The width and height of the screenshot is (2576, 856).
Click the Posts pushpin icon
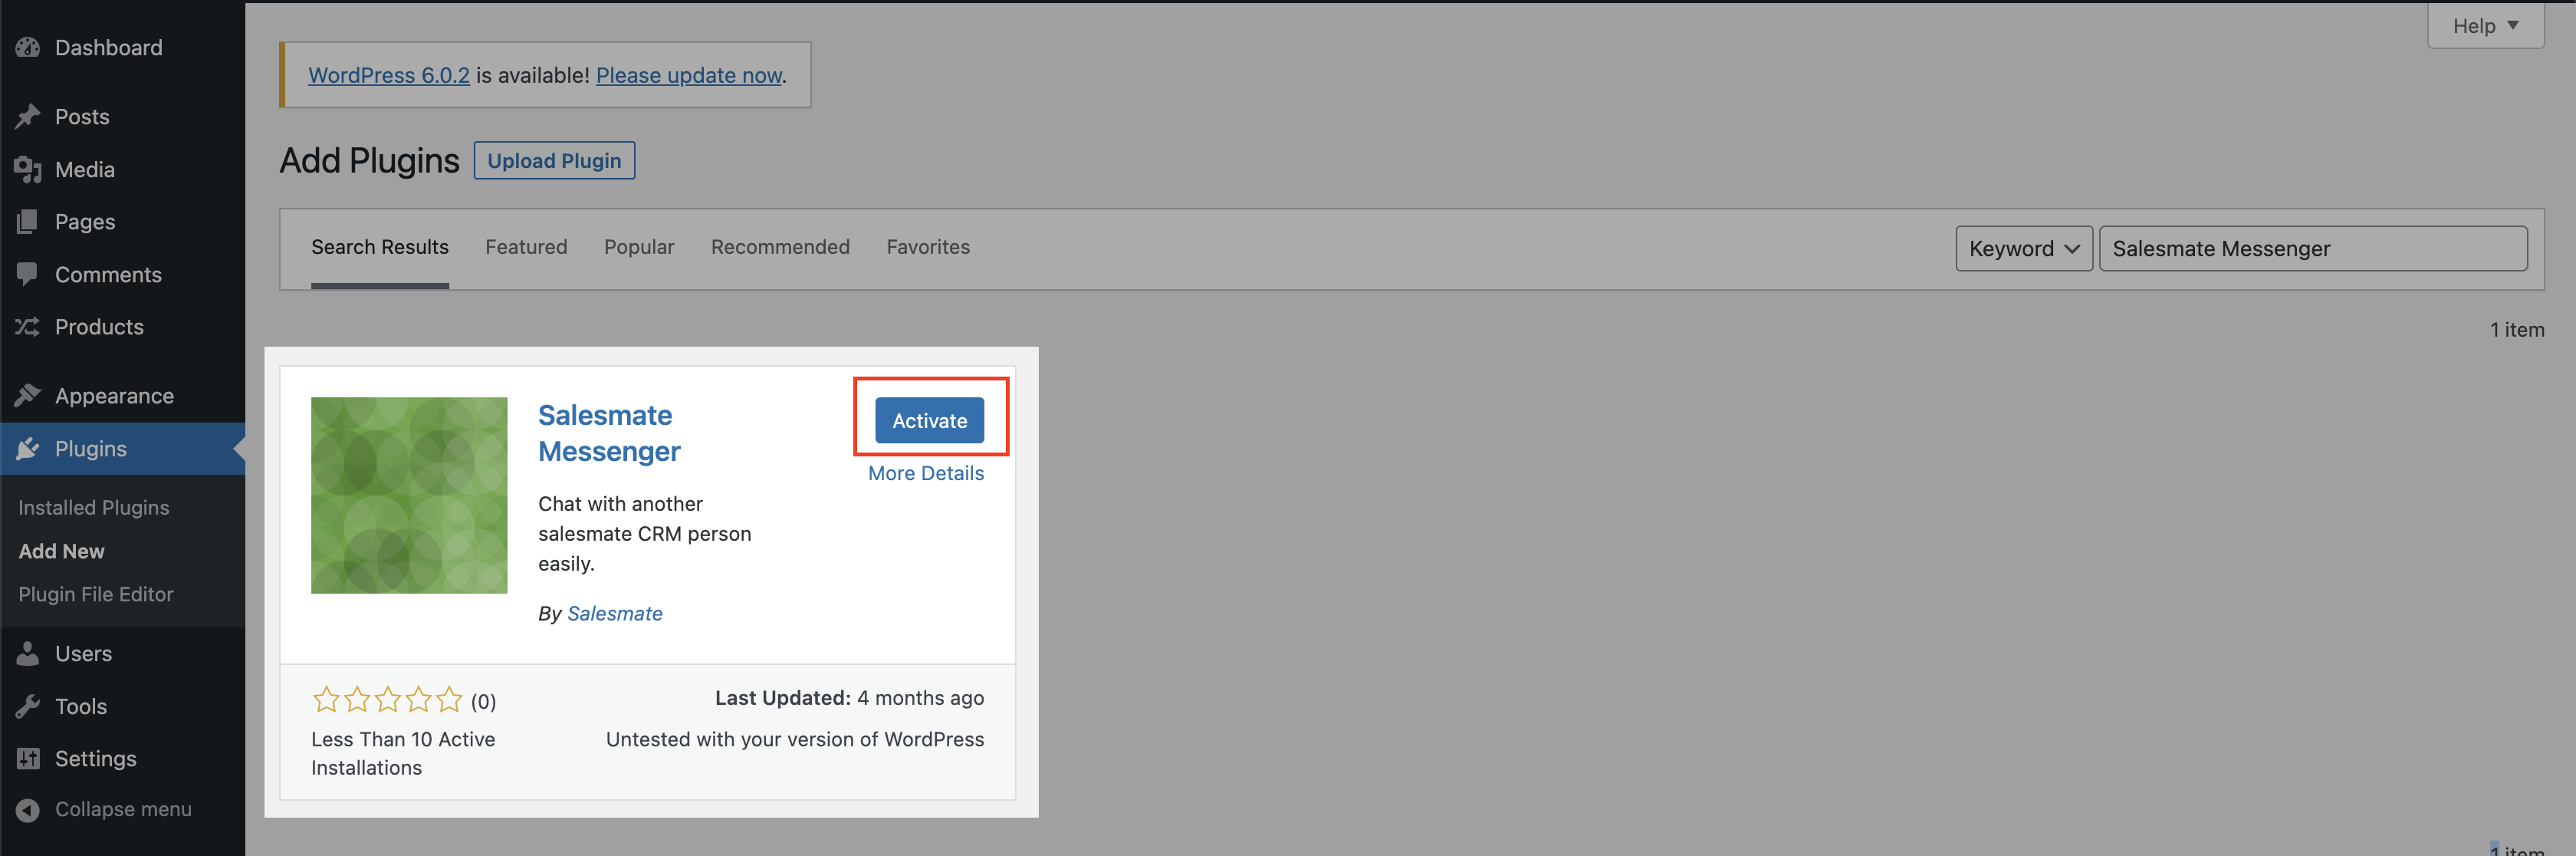(x=28, y=116)
